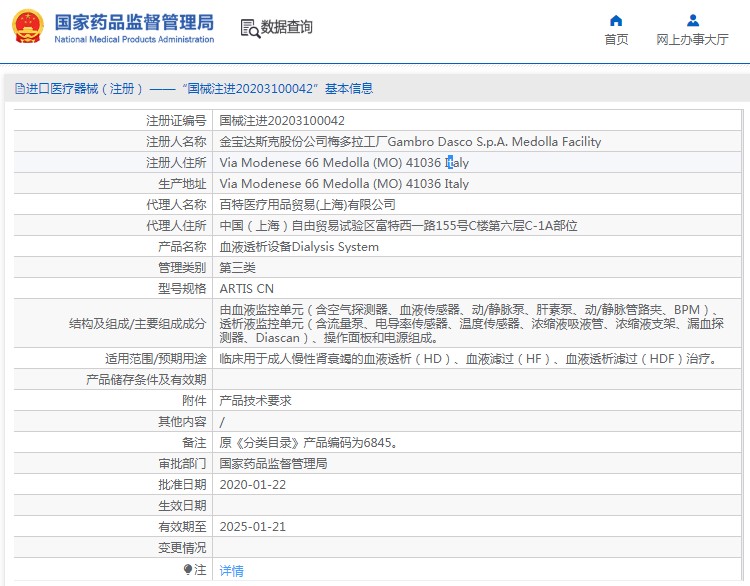
Task: Click the approval date 2020-01-22
Action: 252,485
